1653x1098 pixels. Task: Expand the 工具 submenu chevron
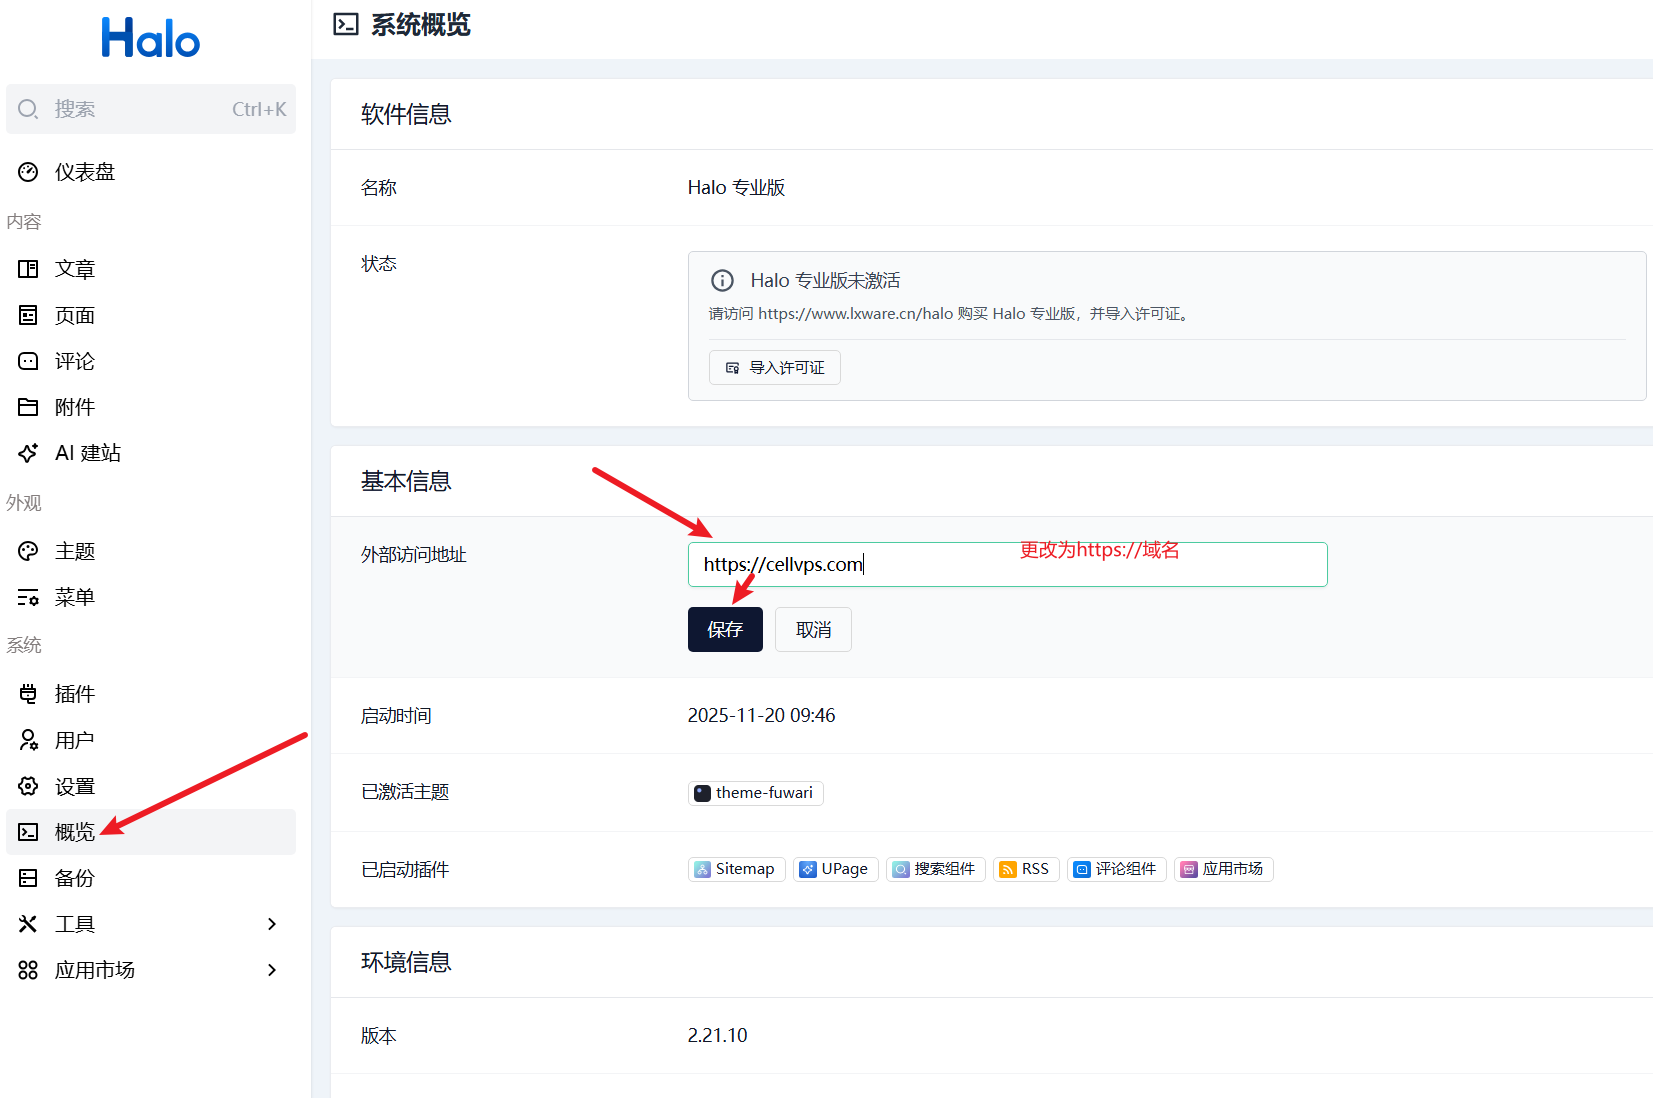[x=272, y=924]
